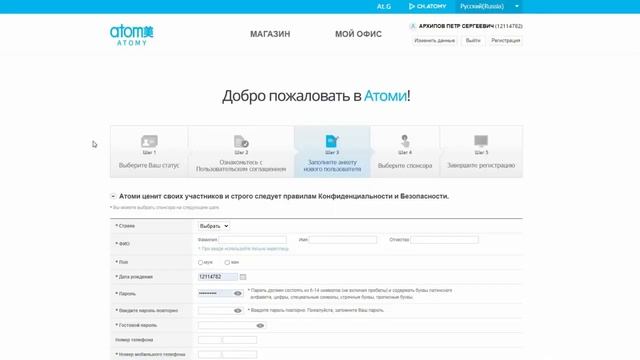
Task: Select the Шаг 5 Завершите регистрацию step
Action: tap(481, 152)
